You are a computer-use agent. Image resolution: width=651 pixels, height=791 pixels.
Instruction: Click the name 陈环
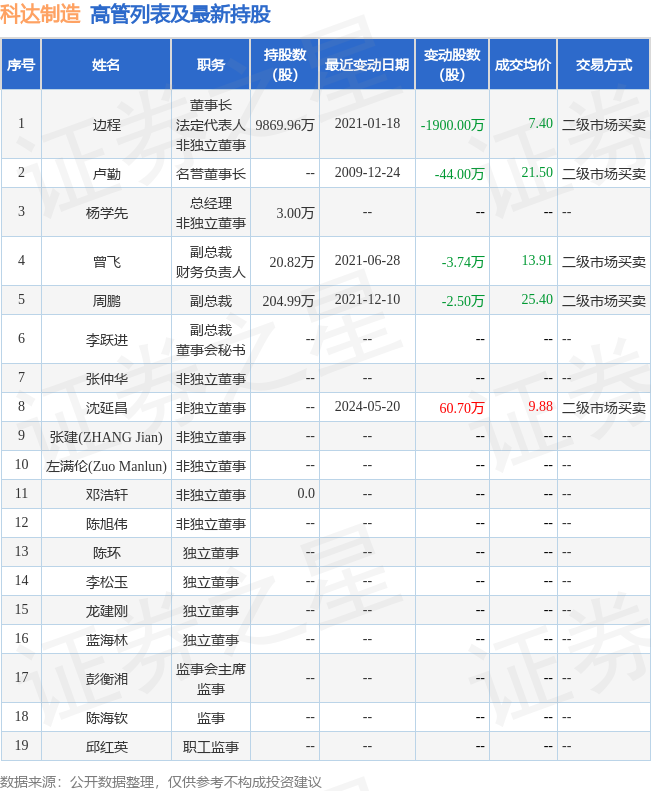pos(106,553)
